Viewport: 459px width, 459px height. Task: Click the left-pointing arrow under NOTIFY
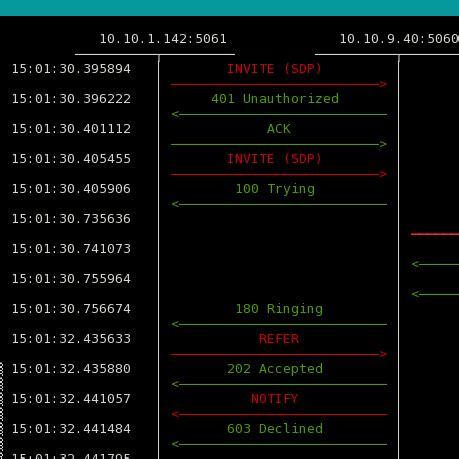(x=279, y=414)
